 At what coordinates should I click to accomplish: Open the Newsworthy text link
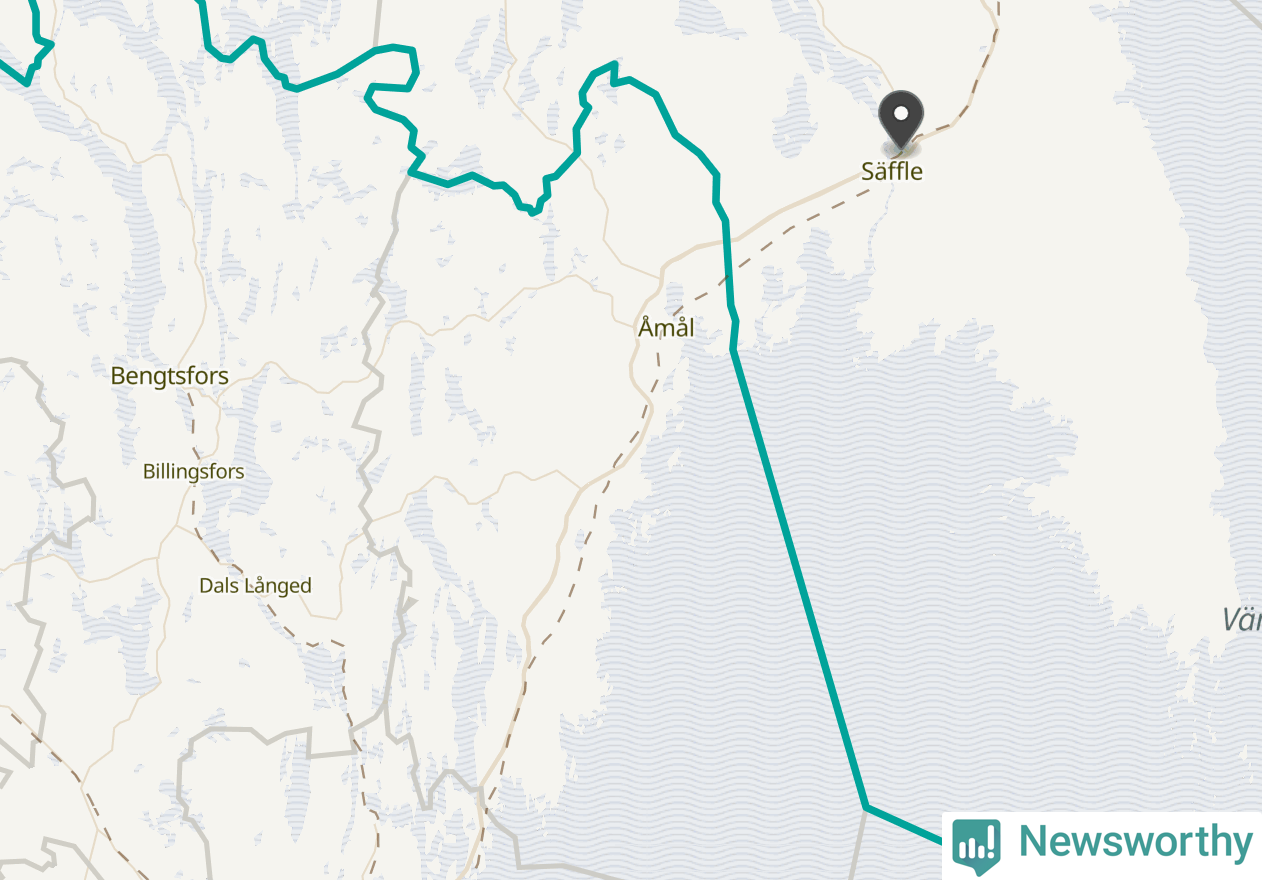[1135, 842]
